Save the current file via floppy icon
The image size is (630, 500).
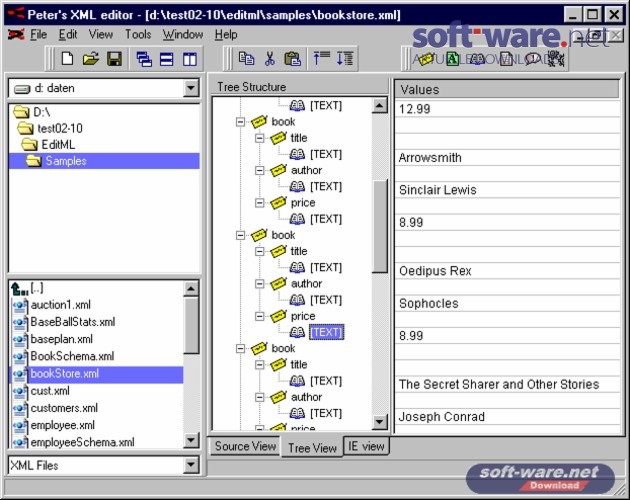[115, 59]
